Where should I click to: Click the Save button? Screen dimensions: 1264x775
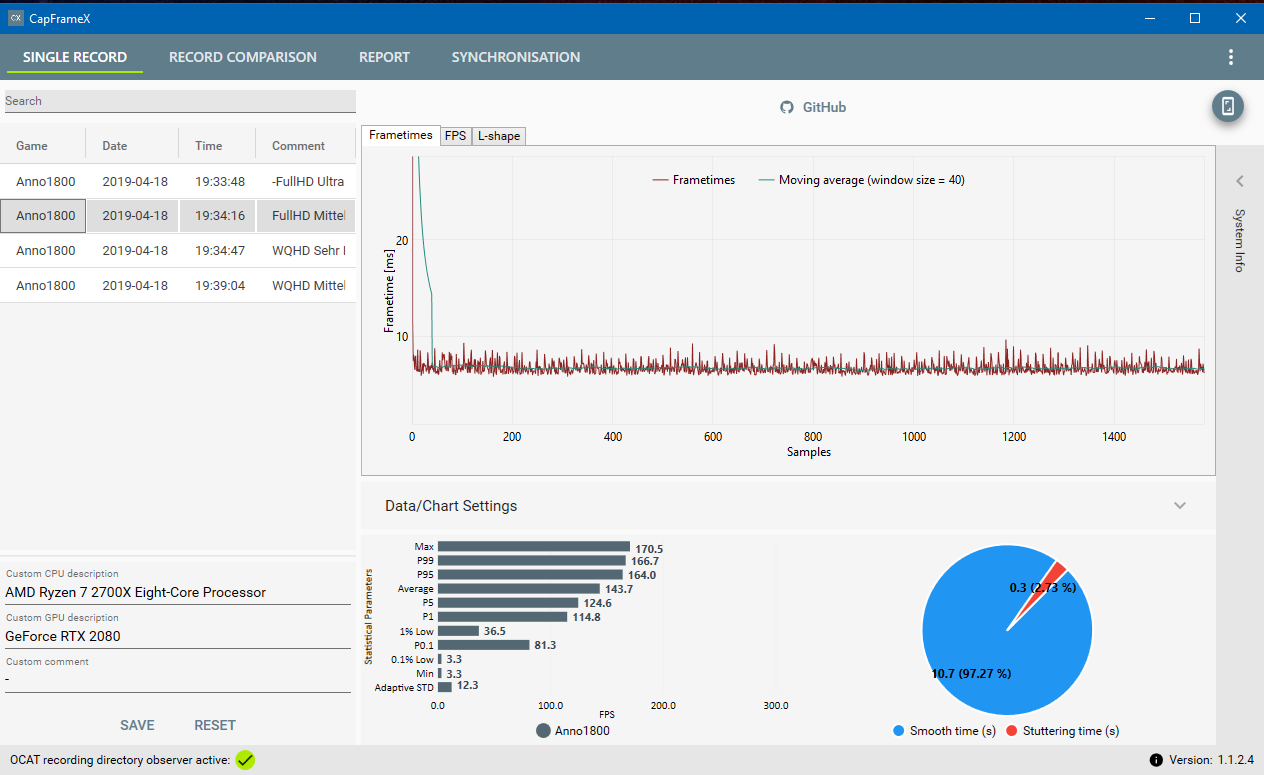[x=137, y=725]
